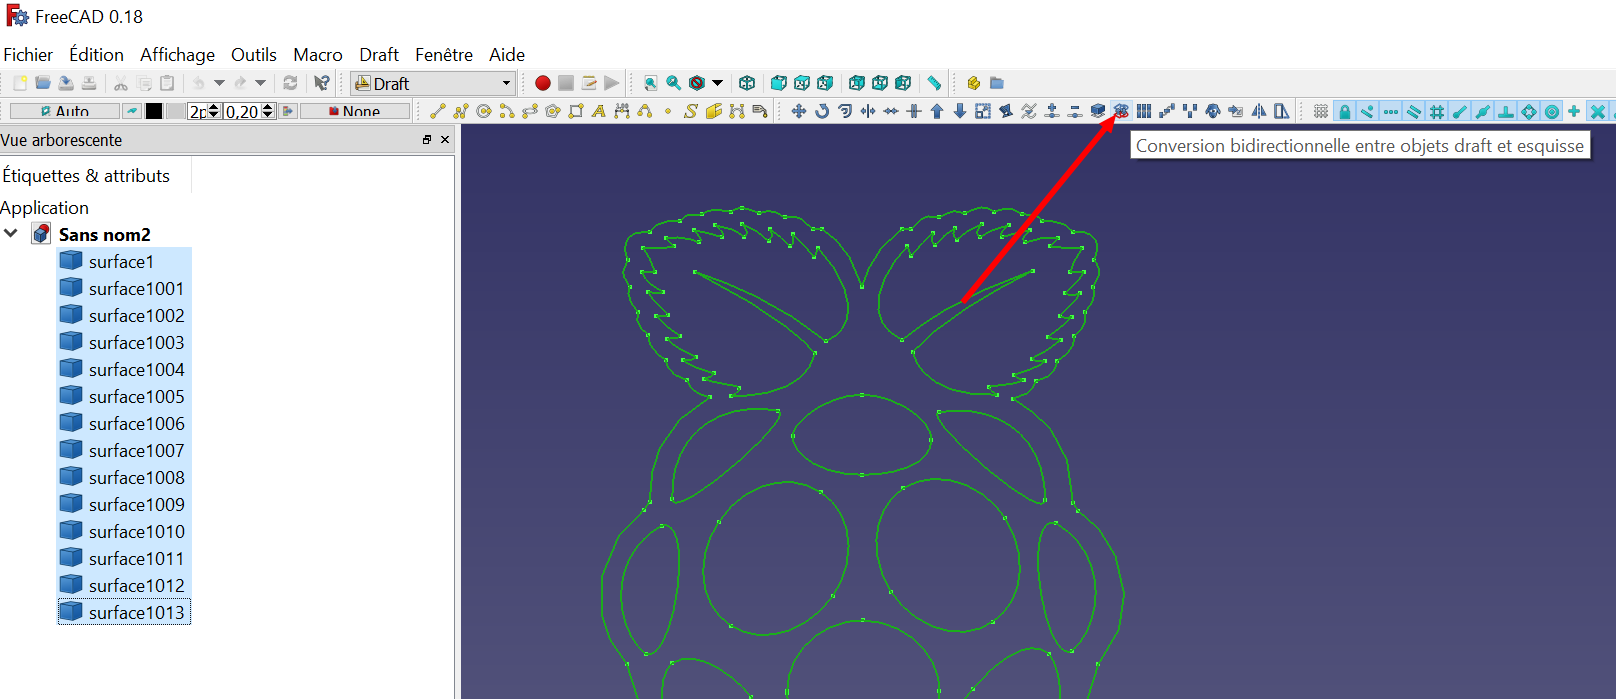Open the Édition menu
The width and height of the screenshot is (1616, 699).
97,55
